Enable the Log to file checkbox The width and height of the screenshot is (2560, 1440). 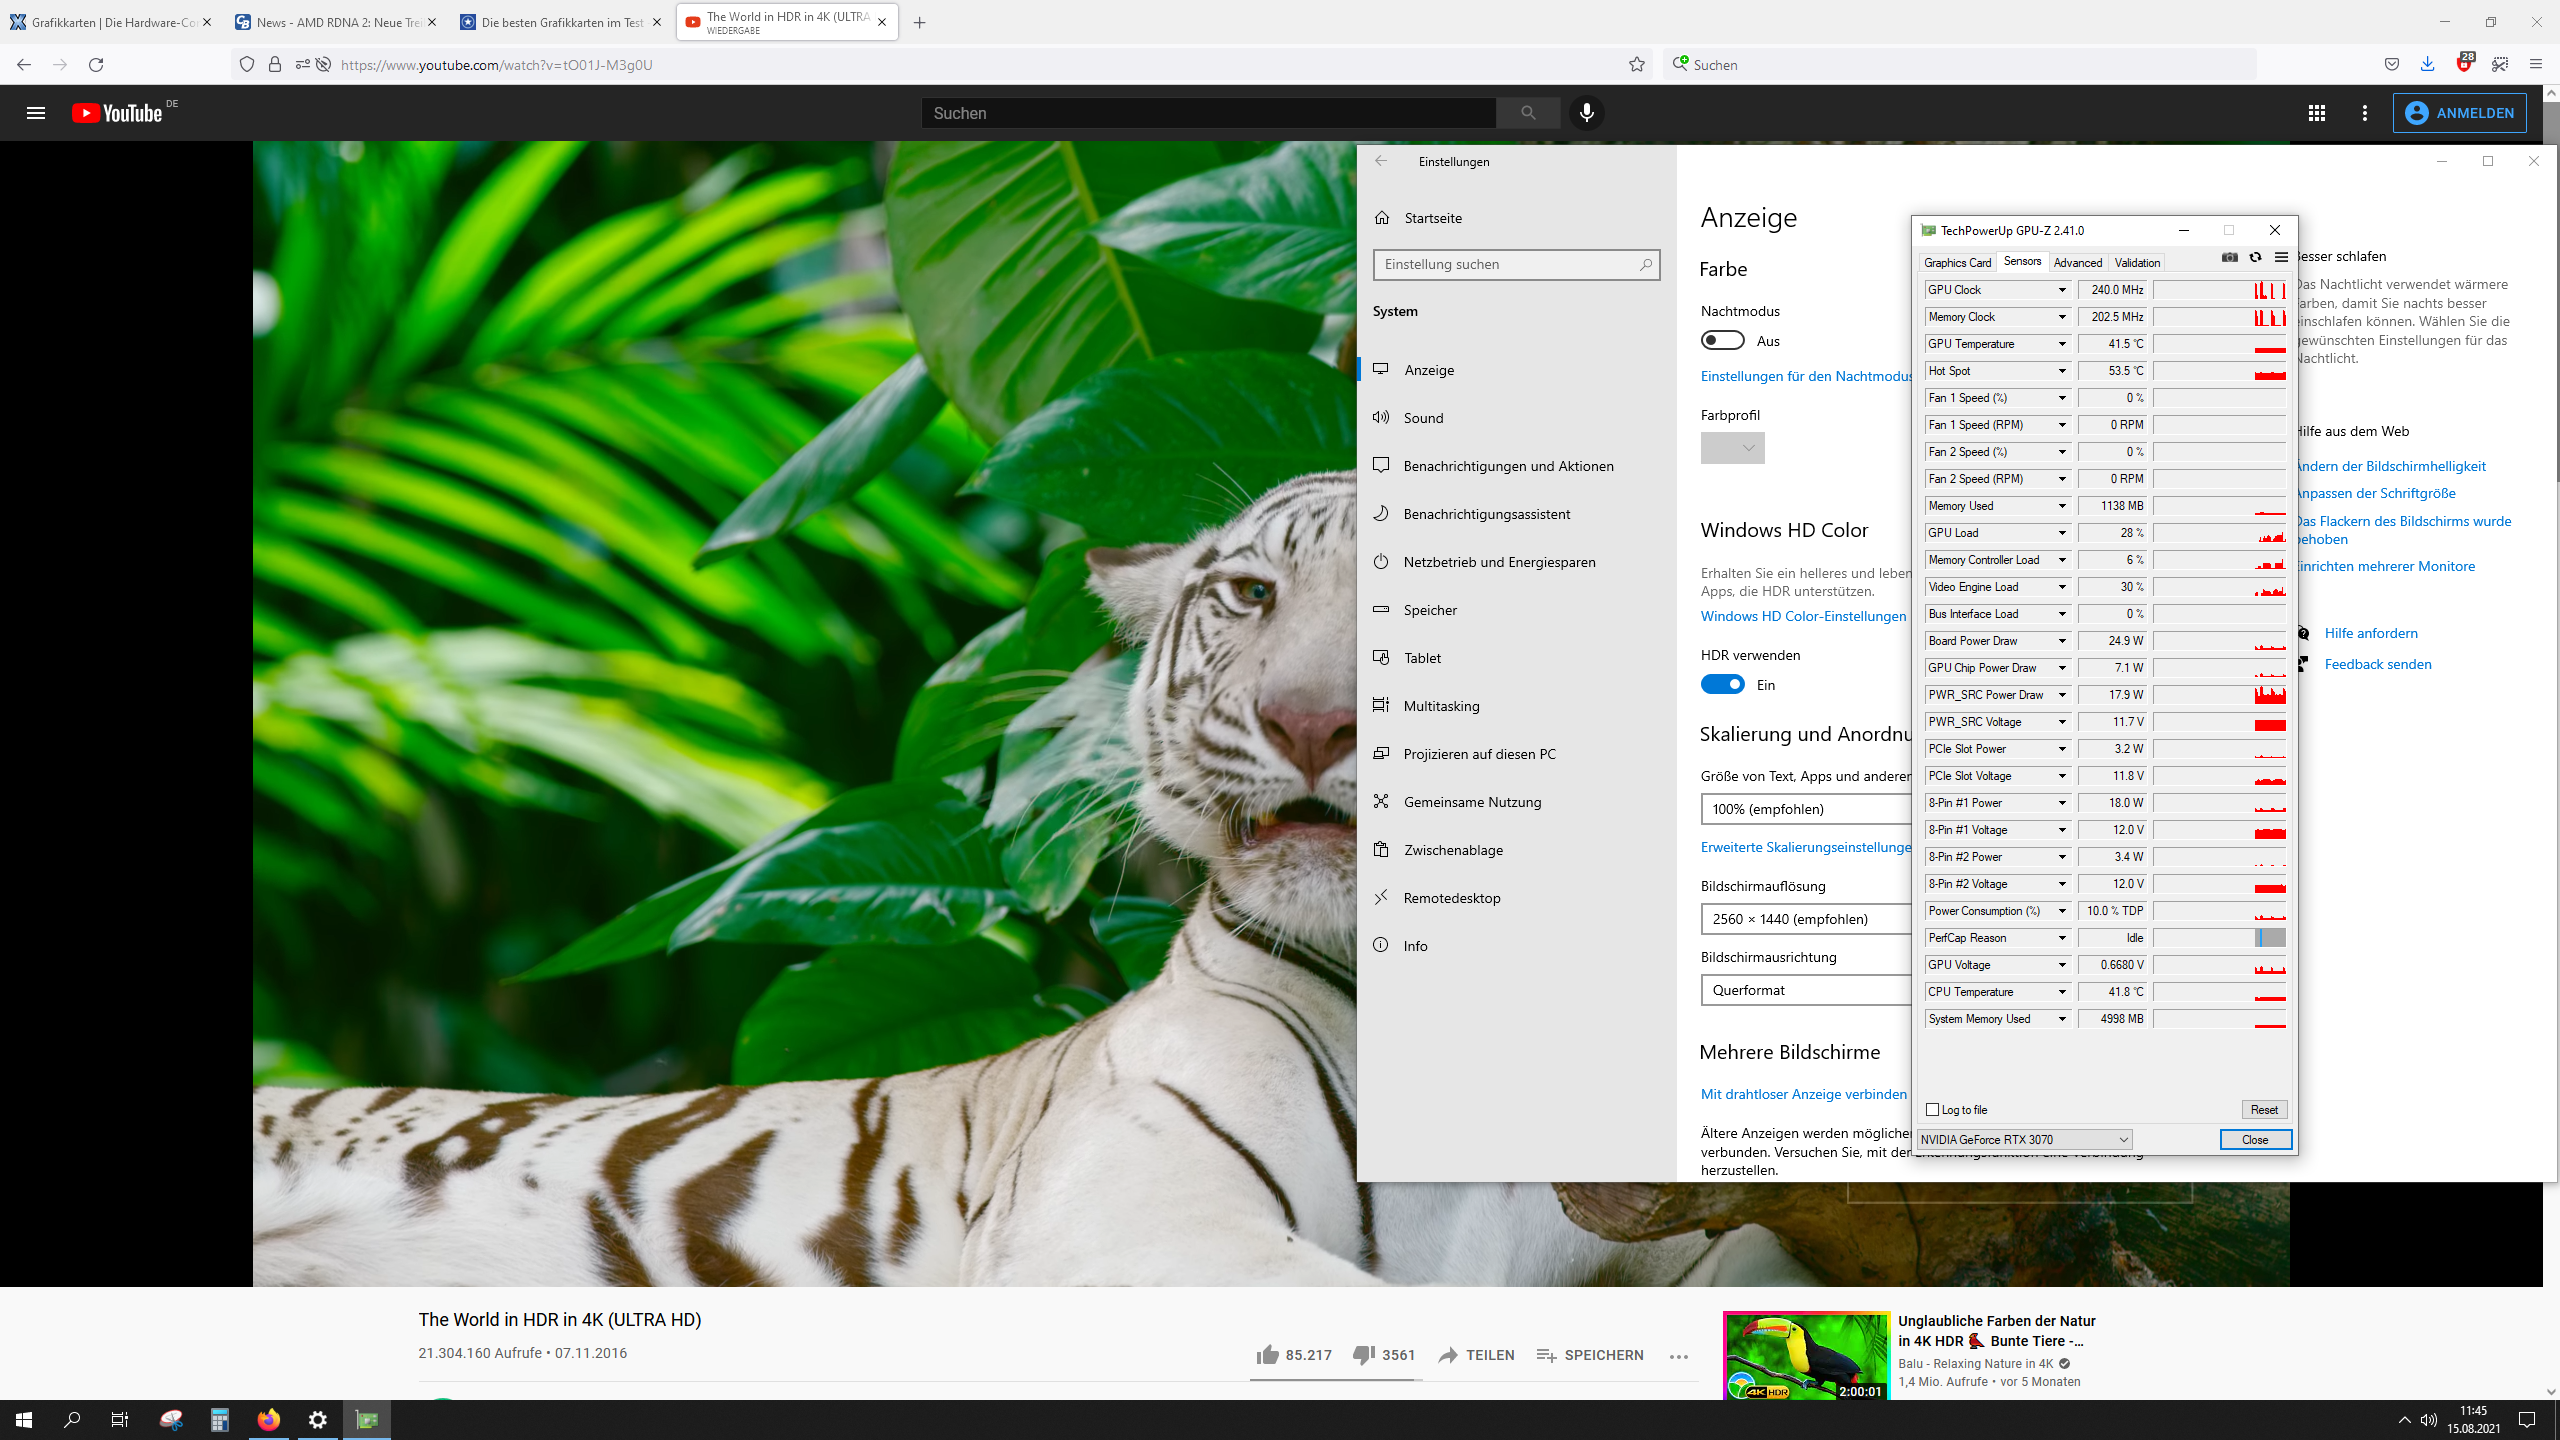1933,1110
